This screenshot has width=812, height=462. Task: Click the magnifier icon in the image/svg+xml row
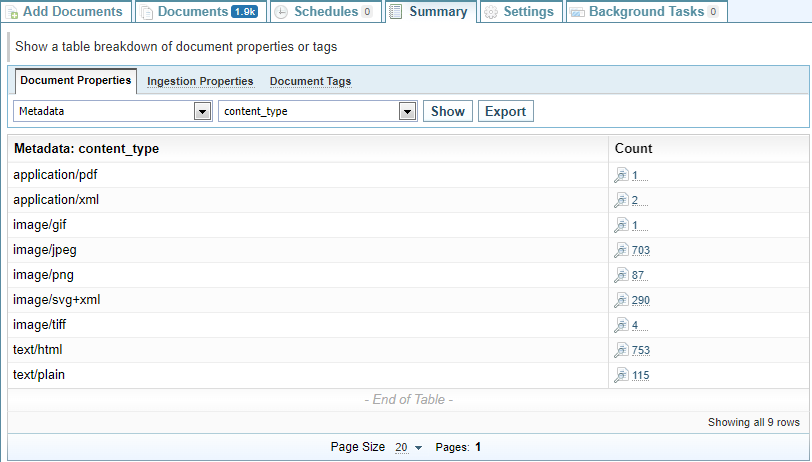coord(621,300)
